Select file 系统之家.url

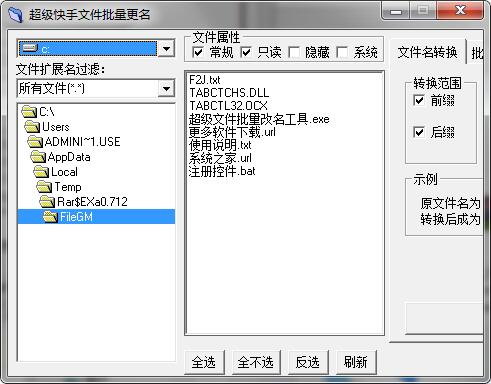(x=220, y=158)
